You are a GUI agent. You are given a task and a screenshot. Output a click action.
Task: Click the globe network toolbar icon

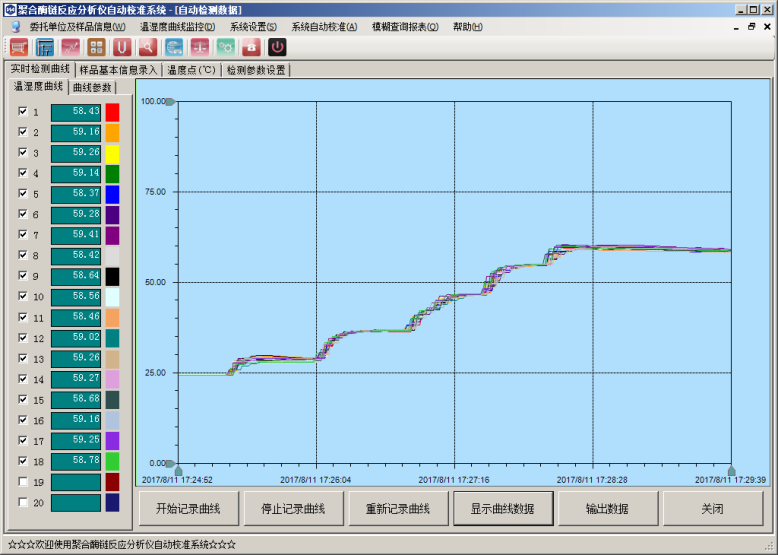click(x=174, y=46)
